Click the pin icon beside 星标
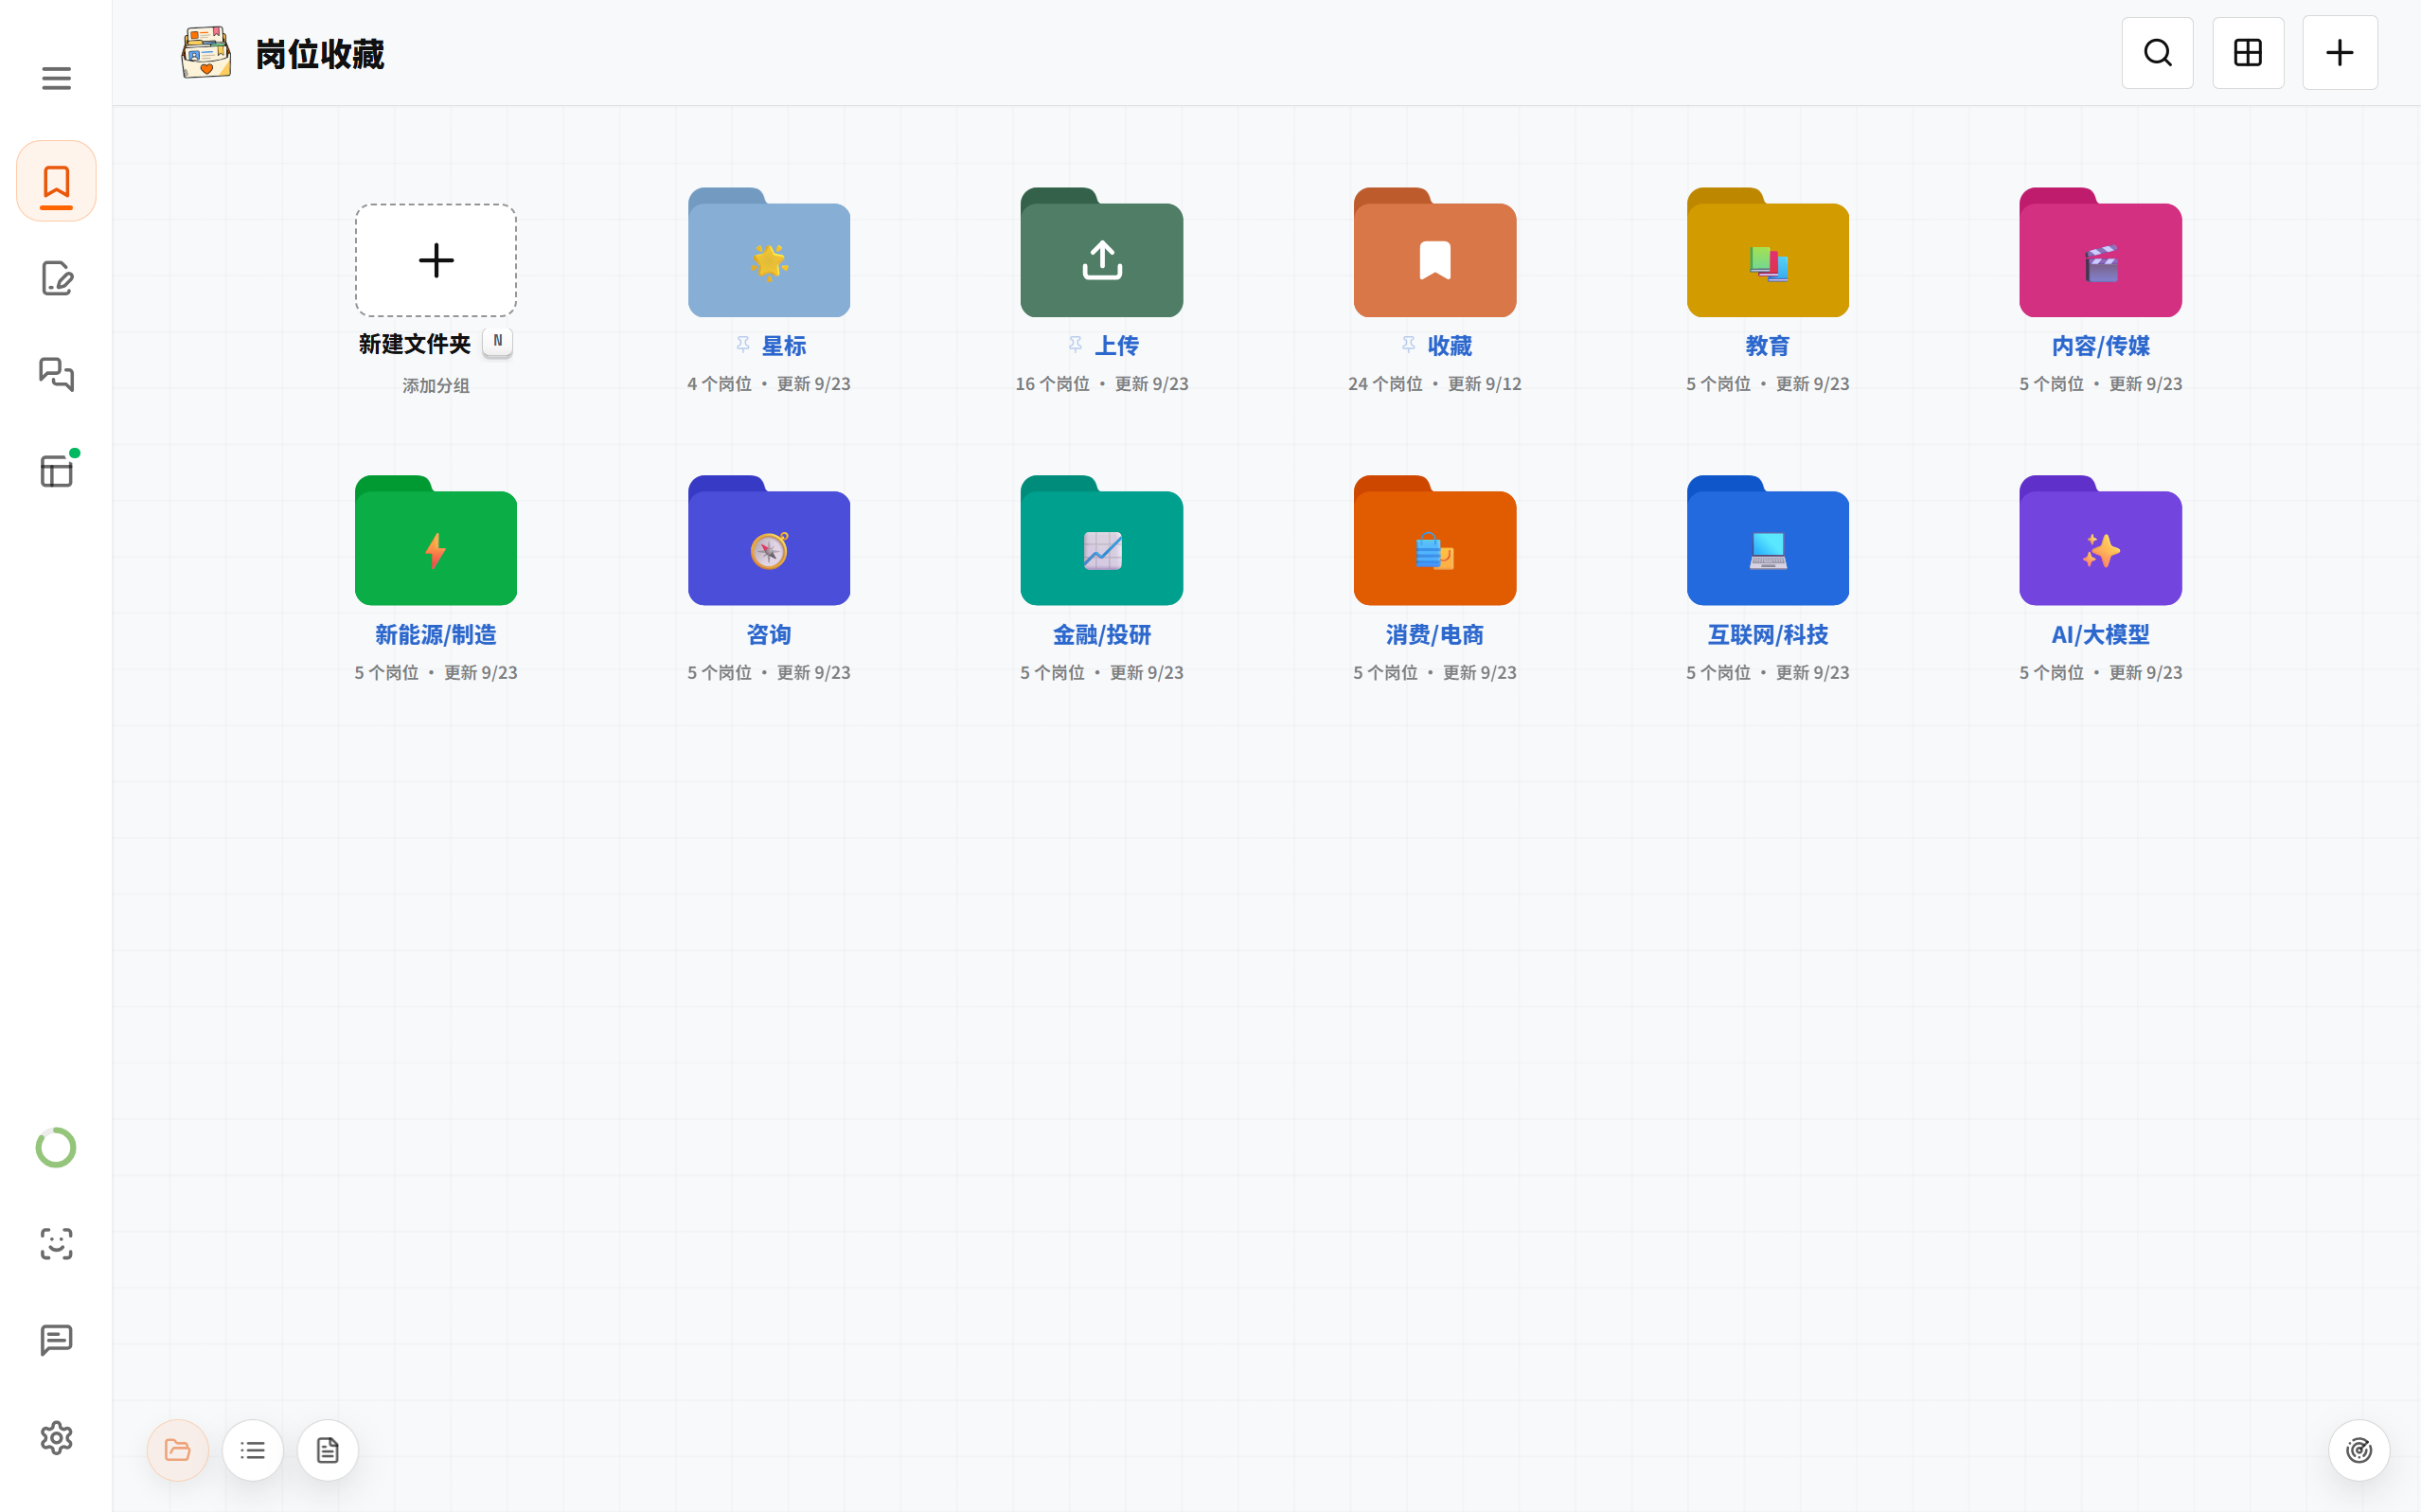The image size is (2421, 1512). click(x=743, y=345)
